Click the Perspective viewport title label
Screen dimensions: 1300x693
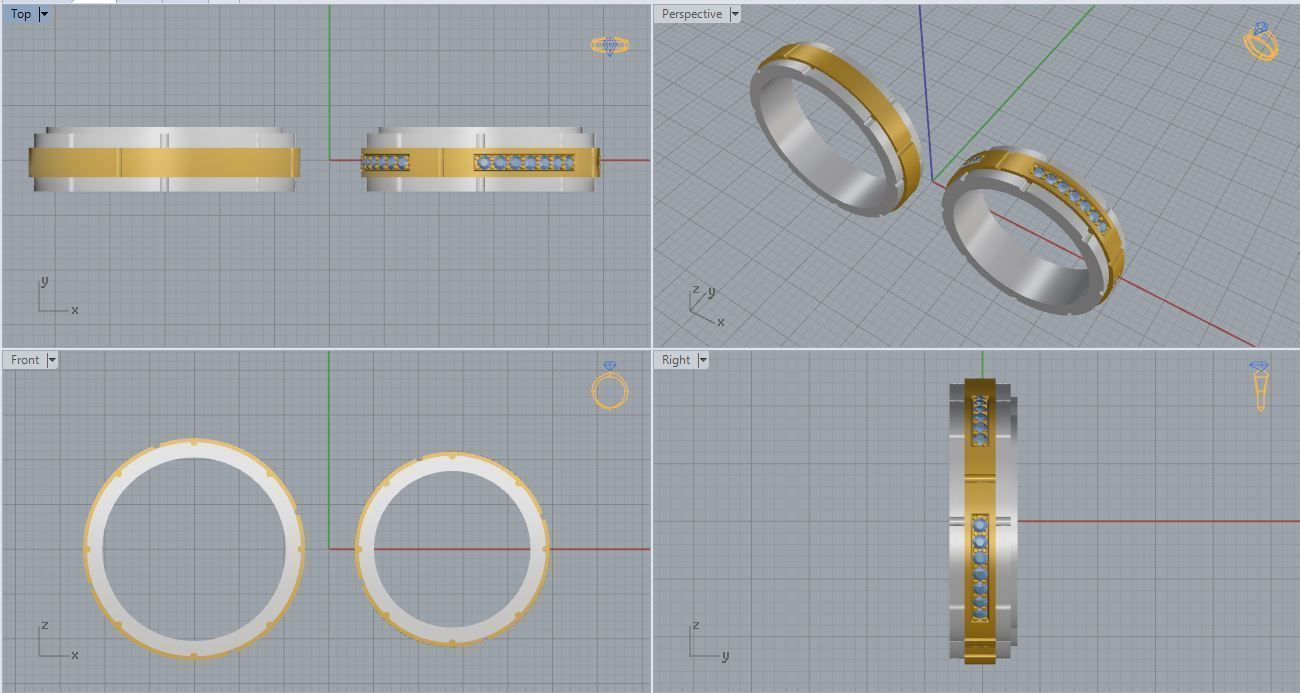click(691, 14)
